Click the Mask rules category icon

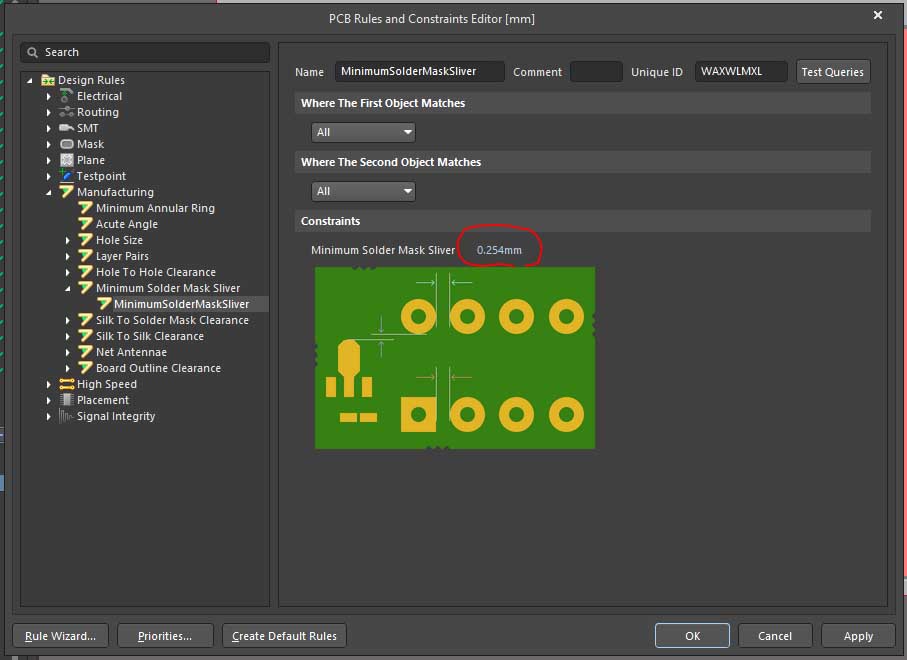(x=67, y=144)
